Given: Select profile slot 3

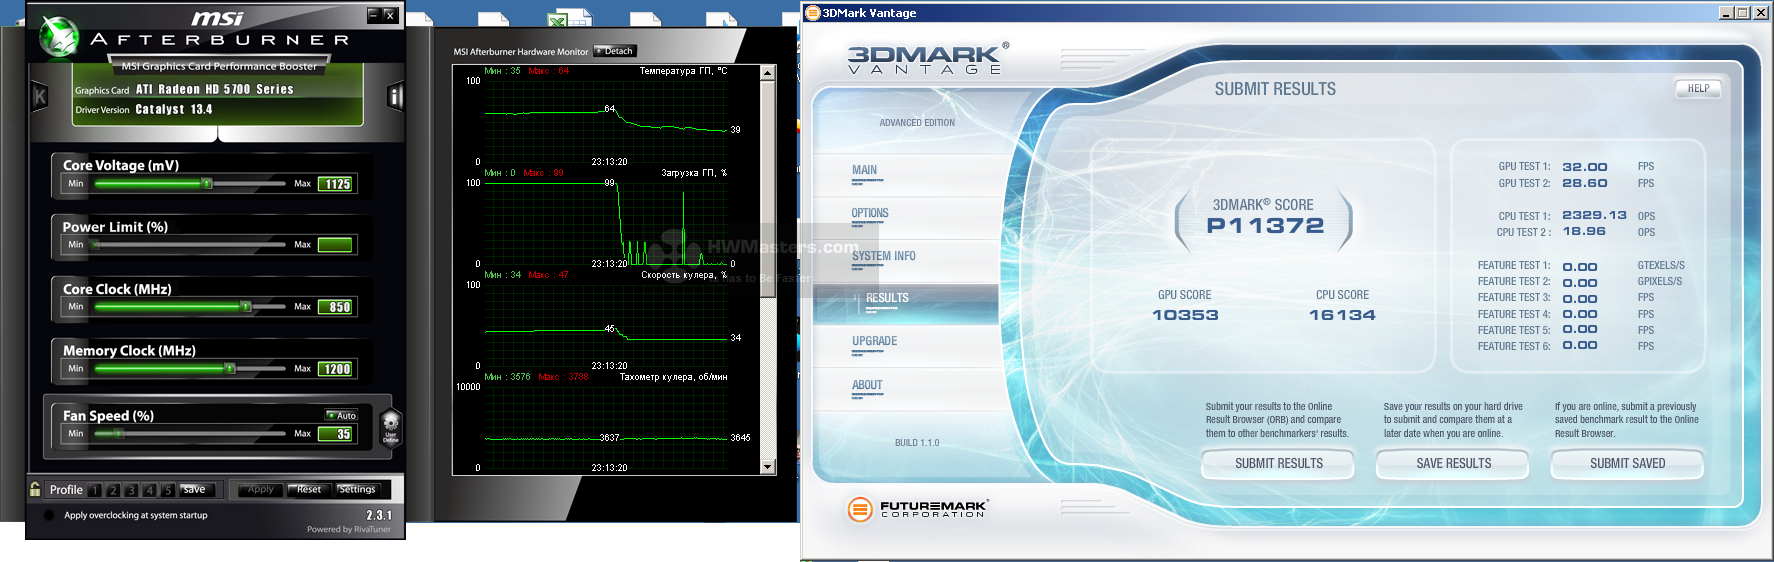Looking at the screenshot, I should click(131, 490).
